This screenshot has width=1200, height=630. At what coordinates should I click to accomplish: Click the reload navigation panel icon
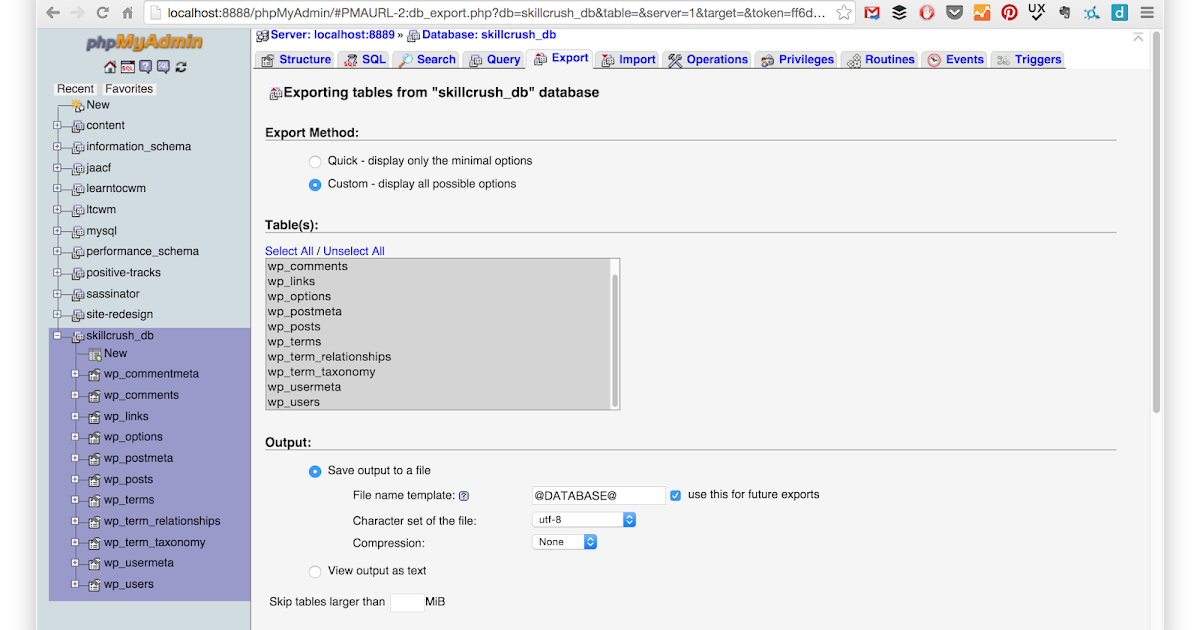click(181, 66)
